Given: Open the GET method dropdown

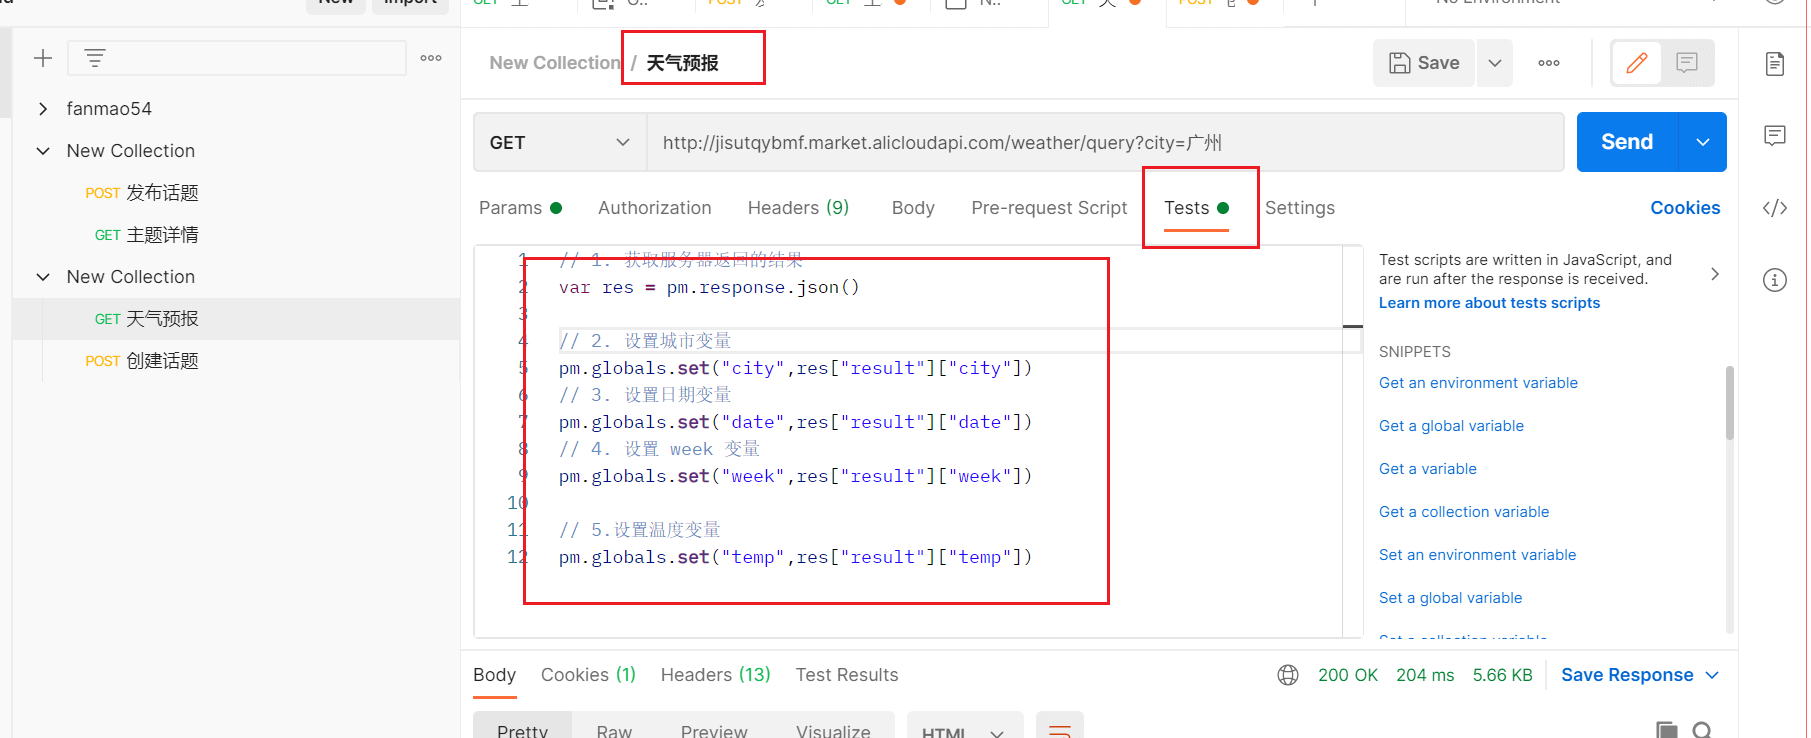Looking at the screenshot, I should click(560, 142).
